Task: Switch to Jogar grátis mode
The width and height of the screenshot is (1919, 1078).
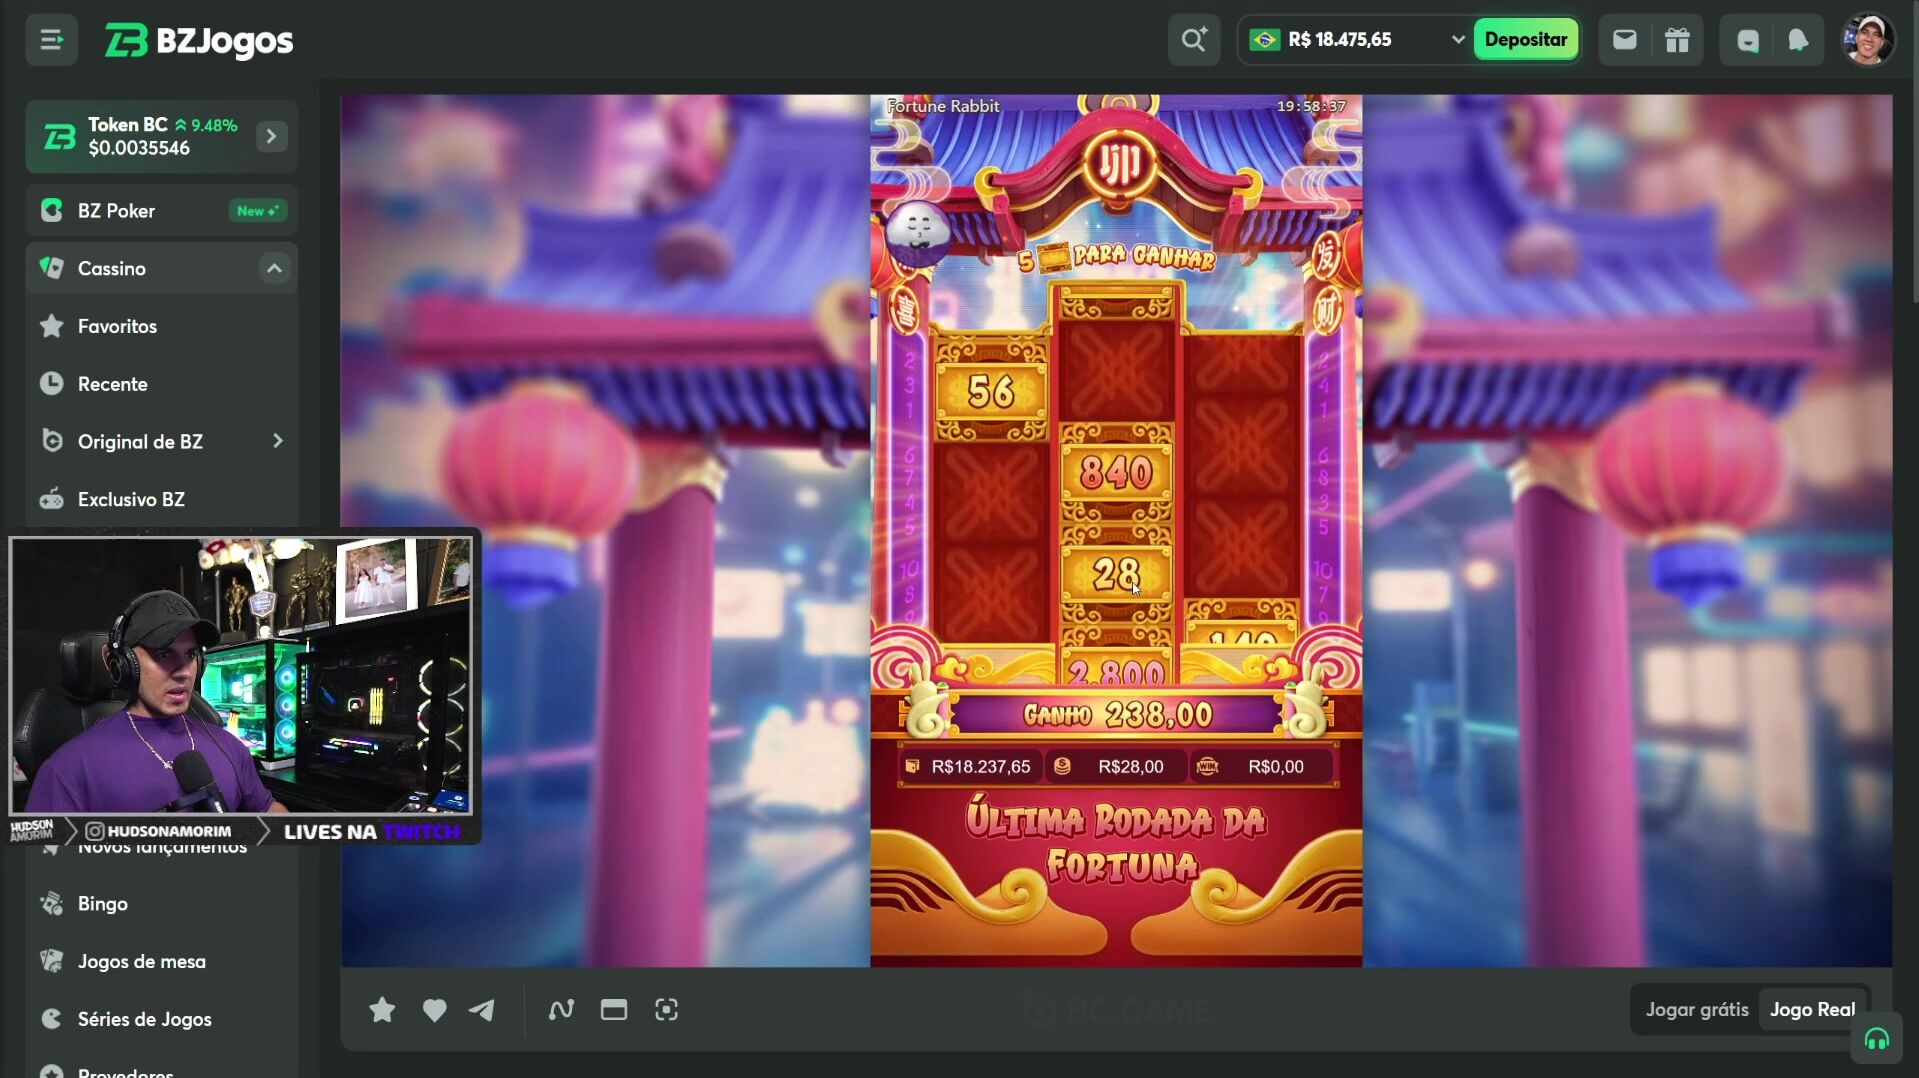Action: (x=1697, y=1009)
